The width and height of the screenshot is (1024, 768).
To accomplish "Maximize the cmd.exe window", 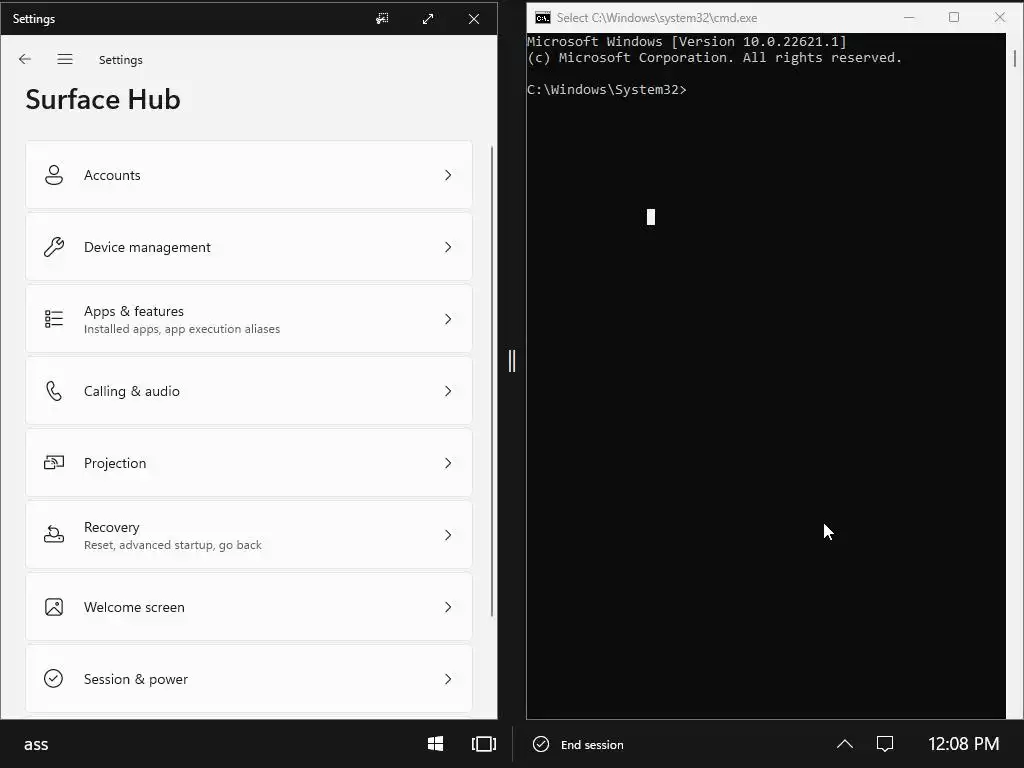I will tap(953, 18).
